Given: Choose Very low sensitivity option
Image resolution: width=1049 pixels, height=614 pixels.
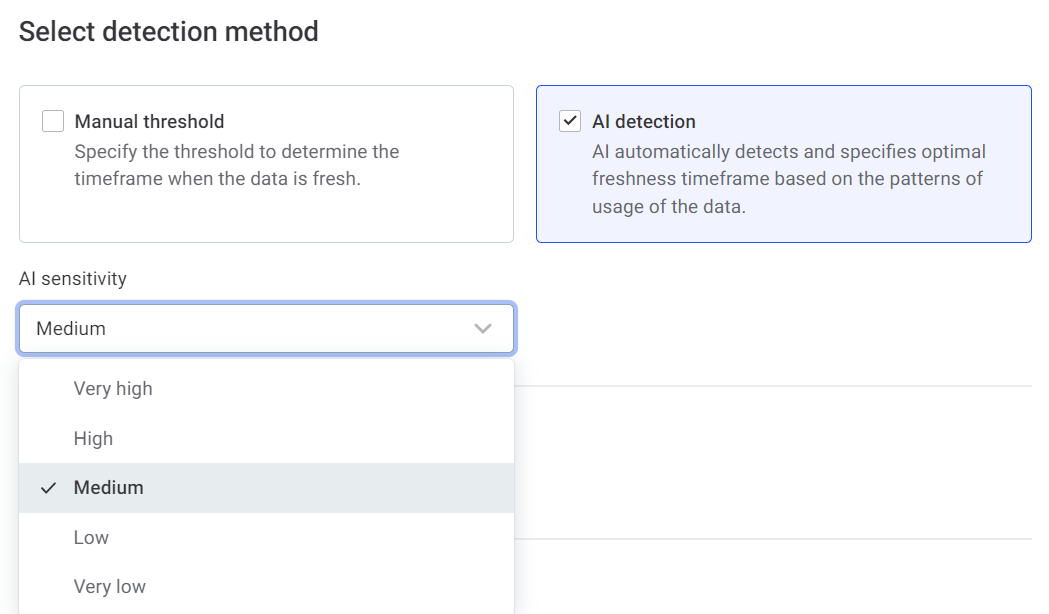Looking at the screenshot, I should pyautogui.click(x=110, y=587).
